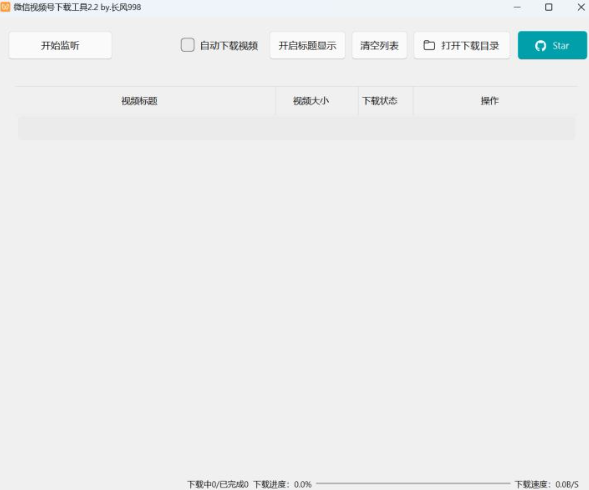589x490 pixels.
Task: Close the 微信视频号下载工具 window
Action: pyautogui.click(x=581, y=7)
